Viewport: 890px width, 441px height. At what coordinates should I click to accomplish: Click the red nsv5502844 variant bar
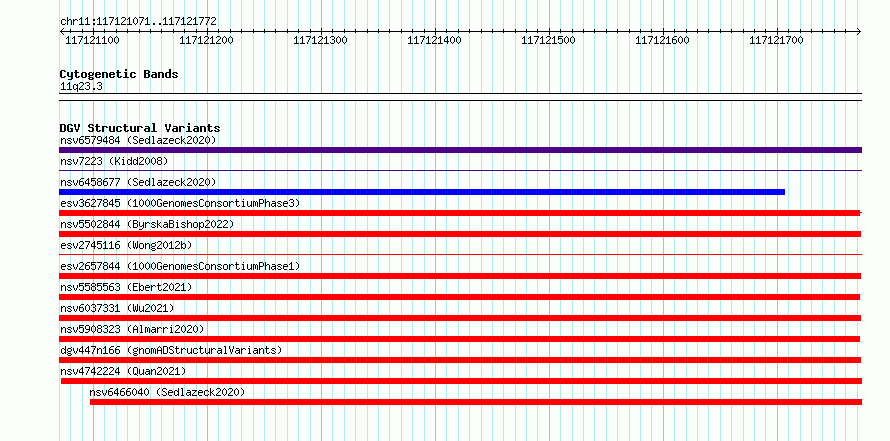click(x=460, y=234)
